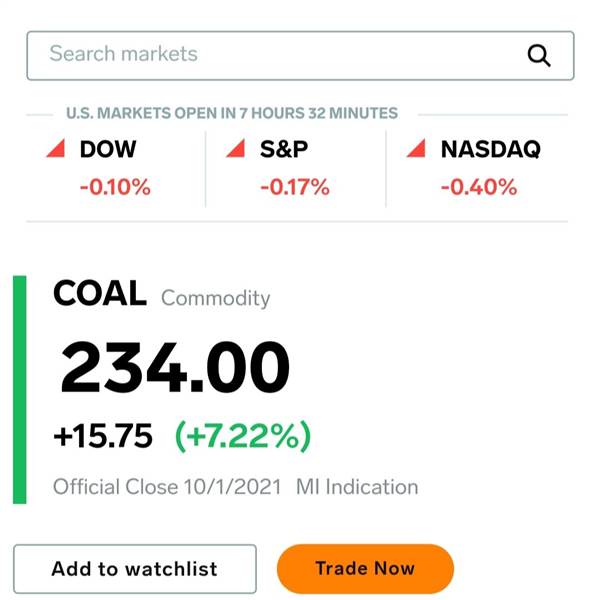Click the 234.00 coal price
Viewport: 600px width, 600px height.
175,367
